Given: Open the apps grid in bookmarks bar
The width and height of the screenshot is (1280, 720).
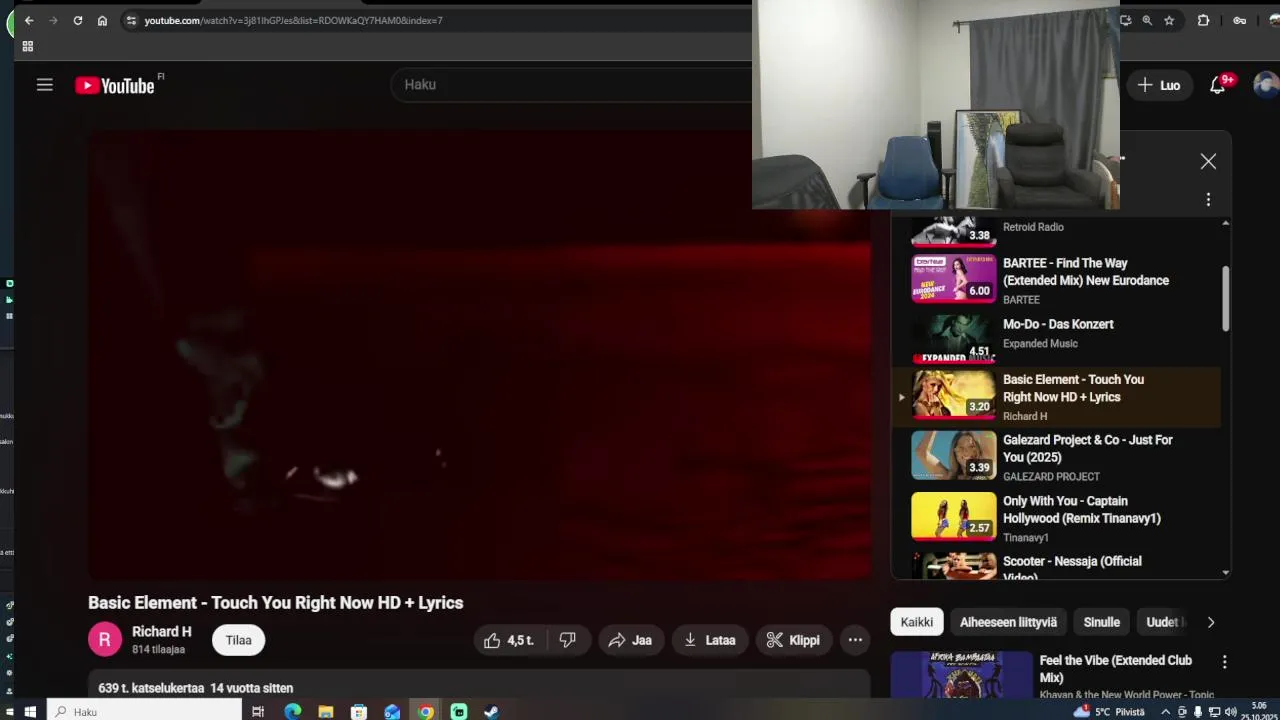Looking at the screenshot, I should click(28, 46).
